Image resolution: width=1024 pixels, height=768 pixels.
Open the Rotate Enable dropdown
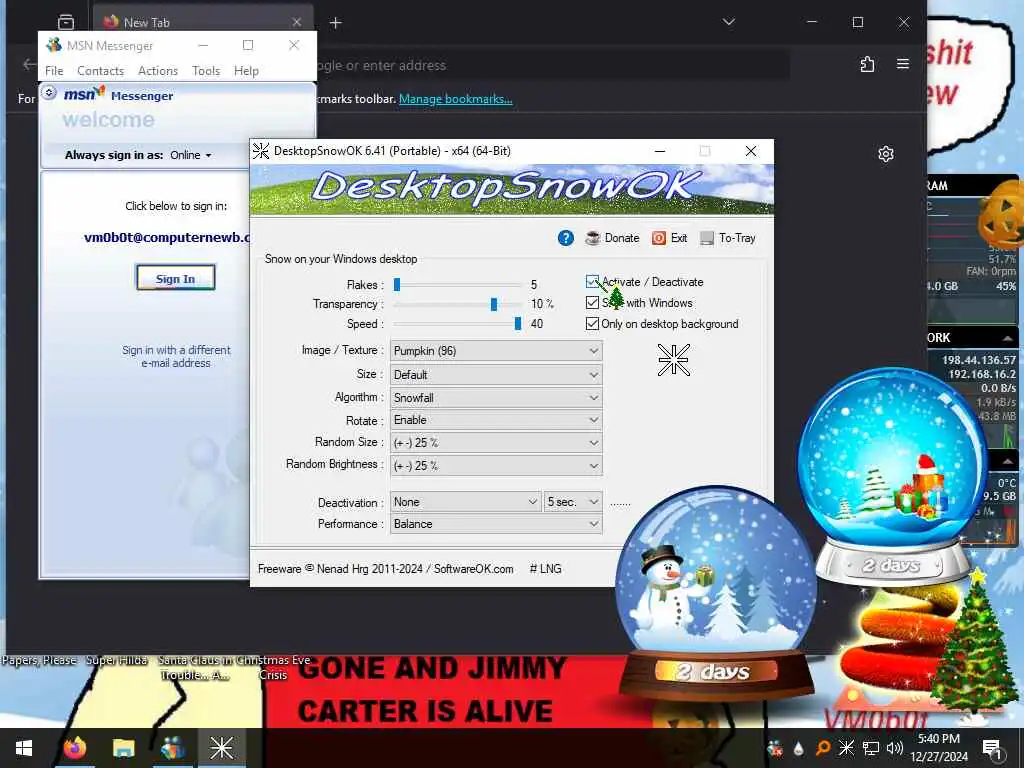pos(496,420)
